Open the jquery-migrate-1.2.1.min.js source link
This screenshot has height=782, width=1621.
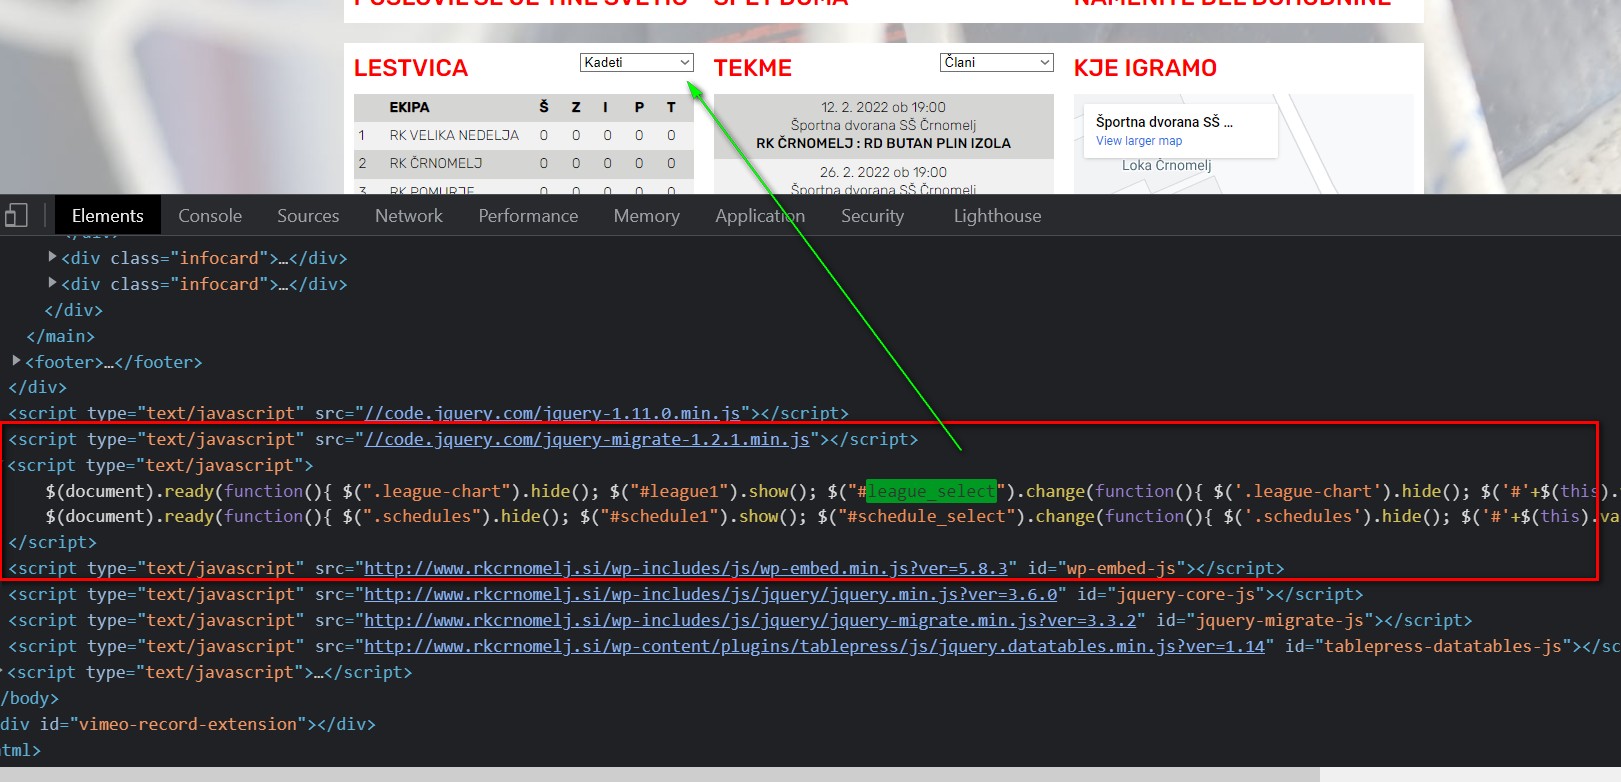pos(587,439)
